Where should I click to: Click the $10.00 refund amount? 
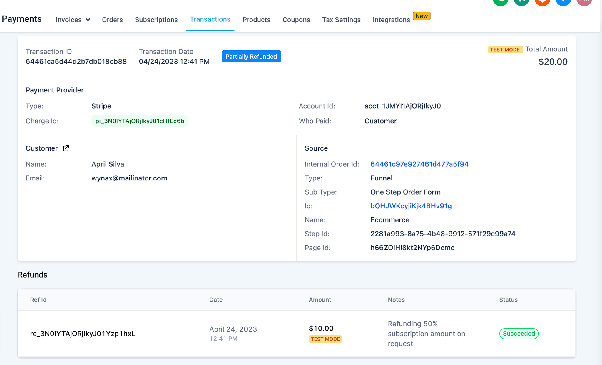click(x=321, y=329)
